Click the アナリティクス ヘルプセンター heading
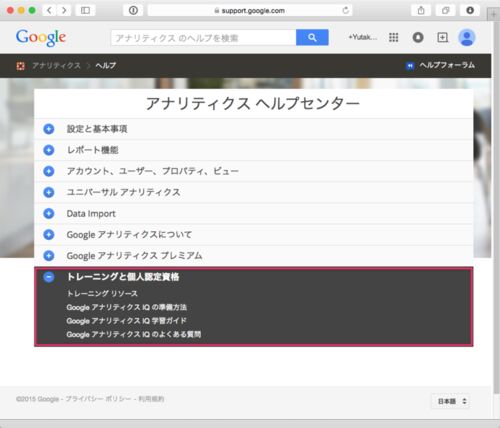500x428 pixels. coord(253,103)
